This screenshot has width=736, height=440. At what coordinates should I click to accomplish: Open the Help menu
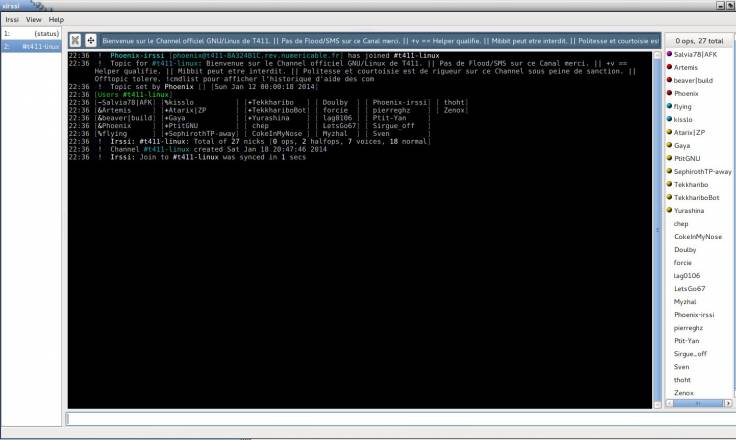click(56, 19)
